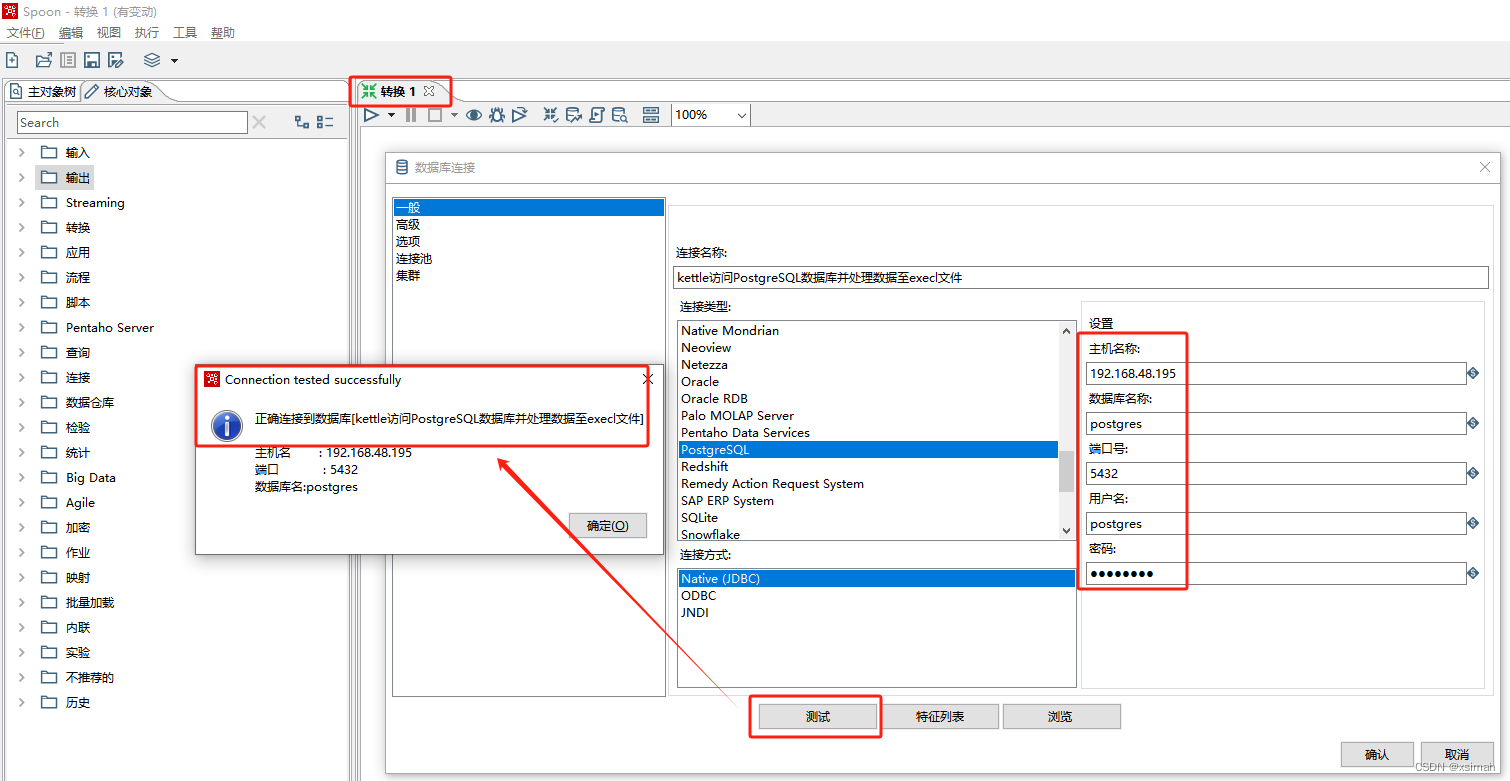The height and width of the screenshot is (781, 1510).
Task: Stop the transformation with the stop icon
Action: (x=434, y=114)
